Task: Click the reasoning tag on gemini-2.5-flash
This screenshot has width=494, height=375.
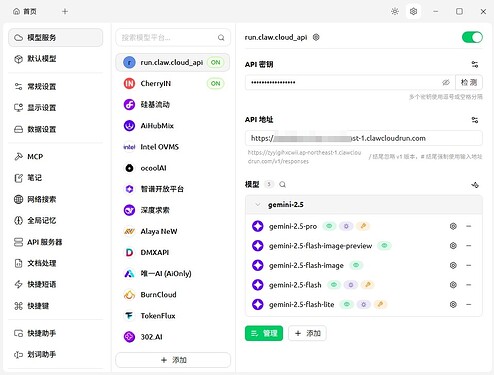Action: point(351,285)
